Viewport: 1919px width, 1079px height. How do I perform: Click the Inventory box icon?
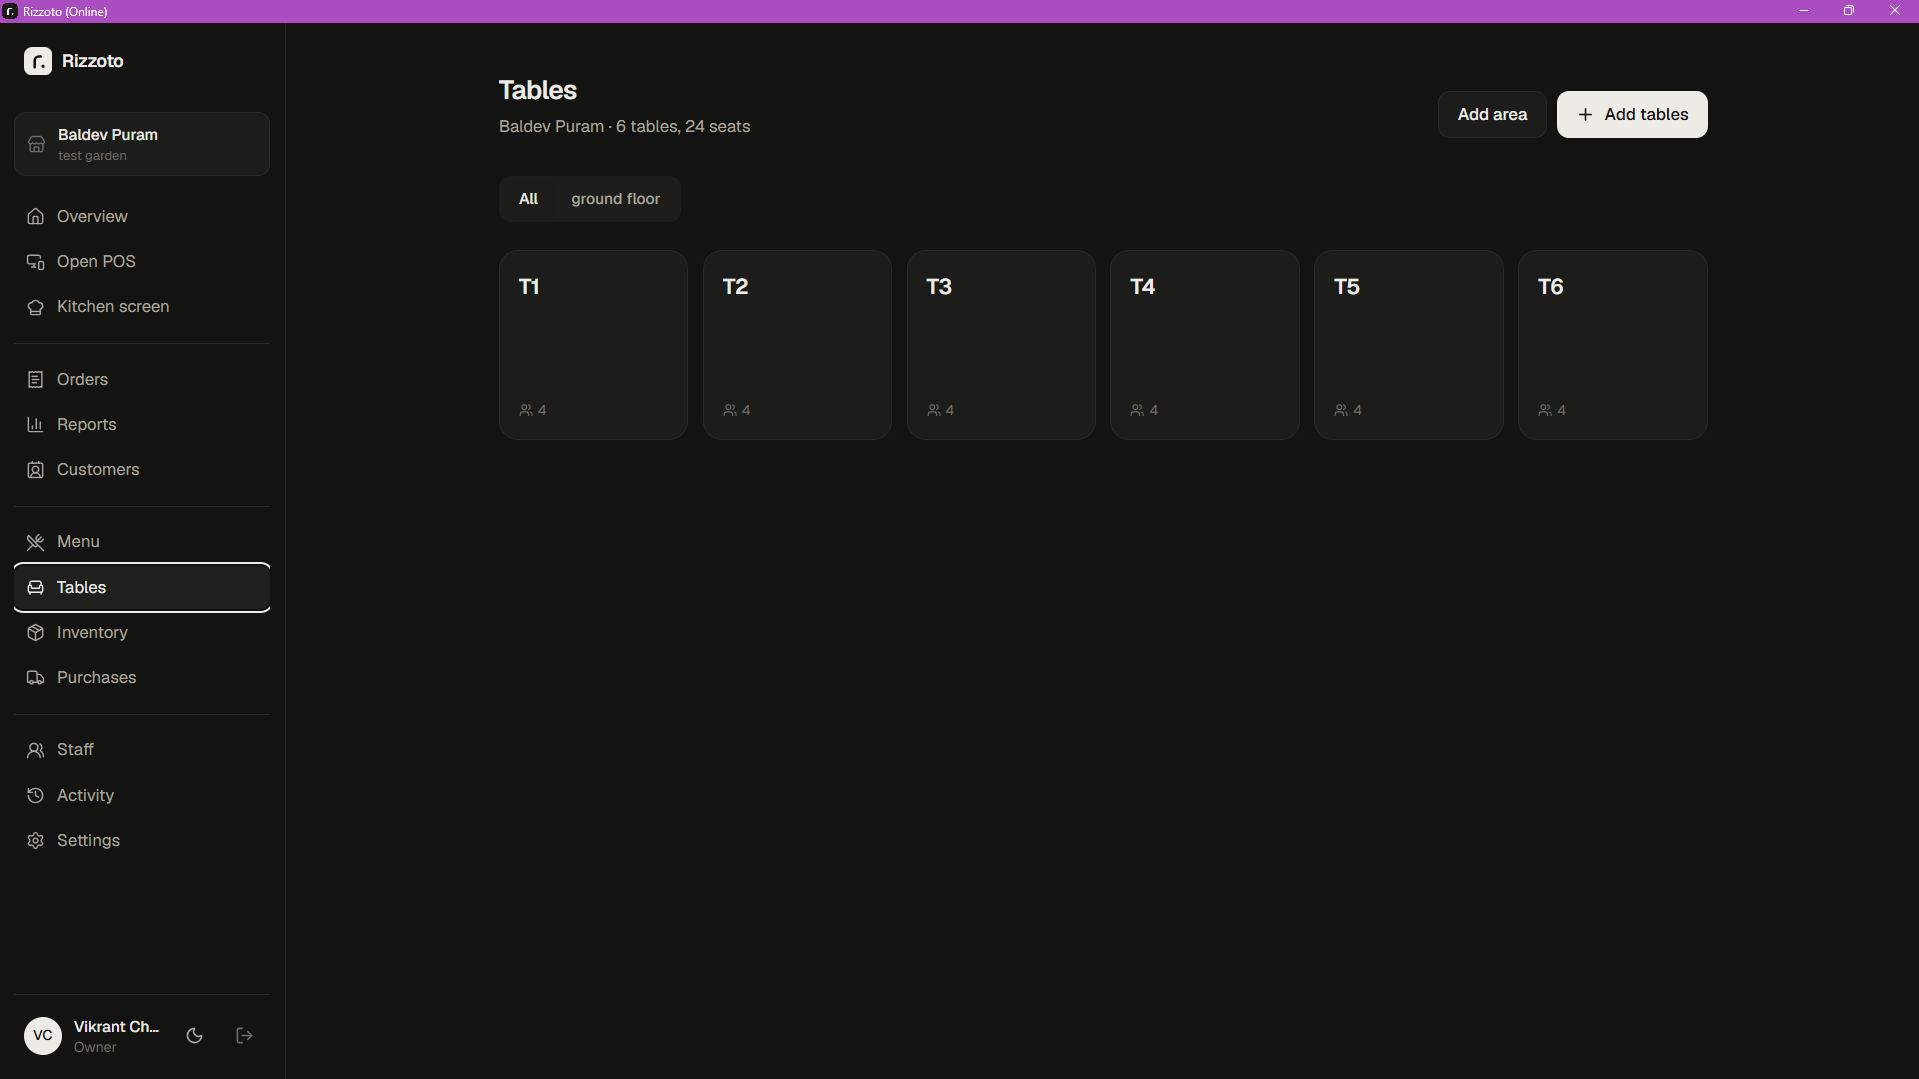[36, 633]
